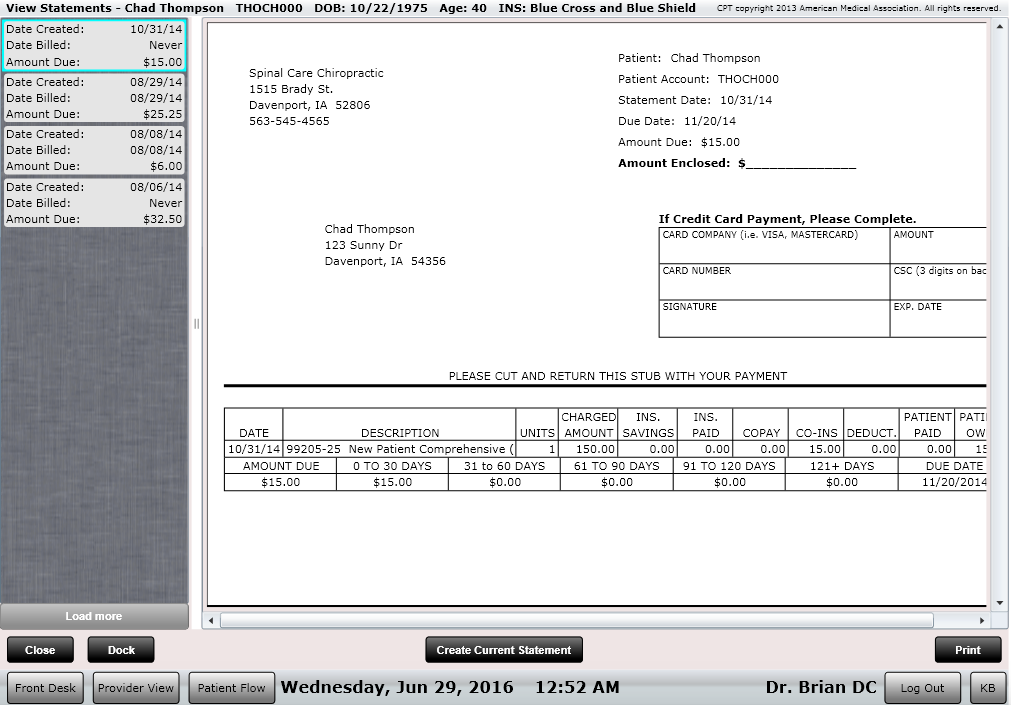View the 08/08/14 statement with $6.00 due

(x=95, y=150)
